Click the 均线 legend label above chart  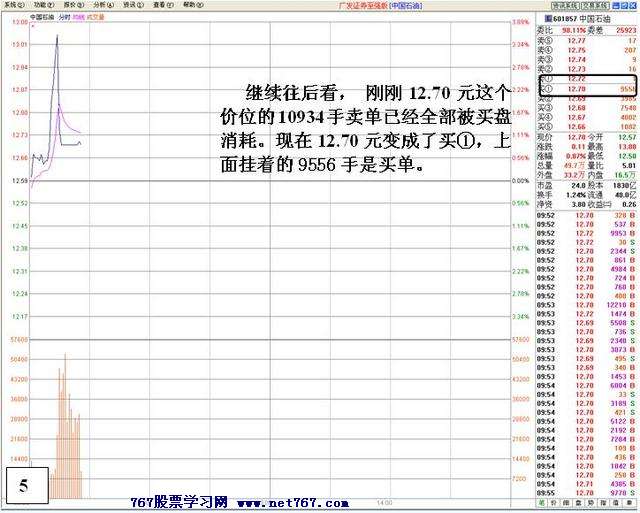tap(78, 17)
